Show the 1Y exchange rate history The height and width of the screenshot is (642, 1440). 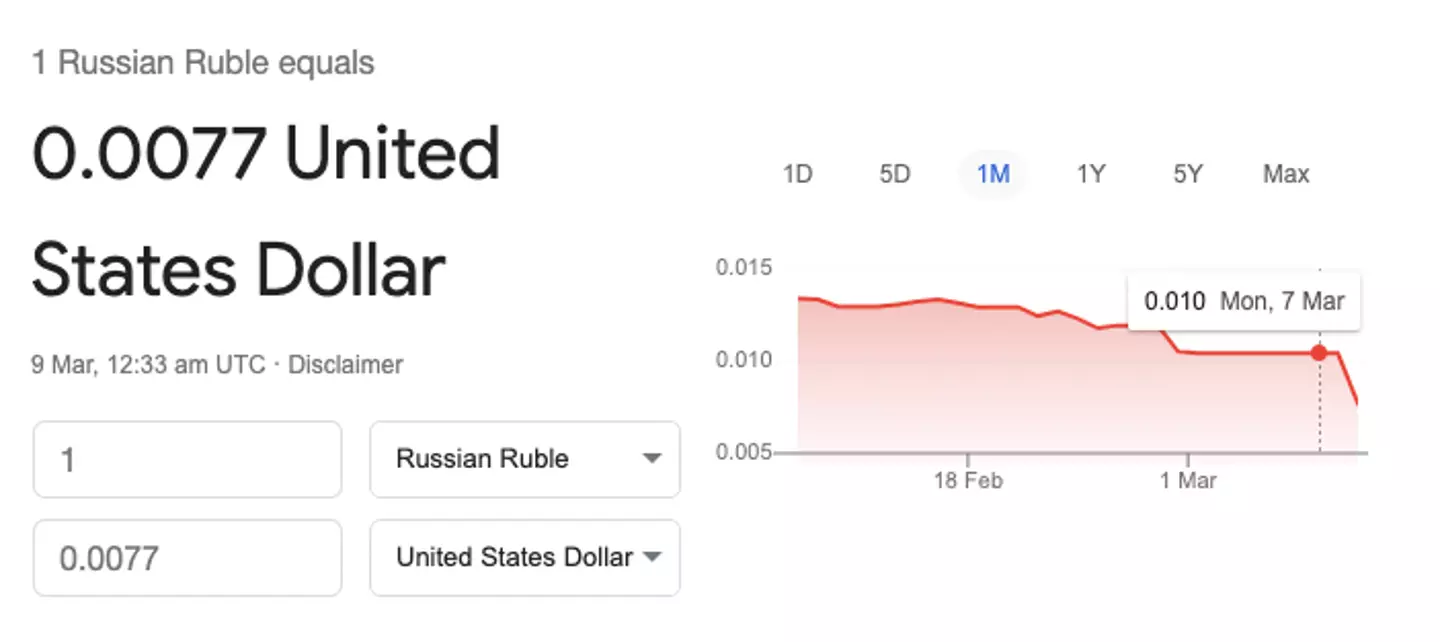coord(1090,174)
